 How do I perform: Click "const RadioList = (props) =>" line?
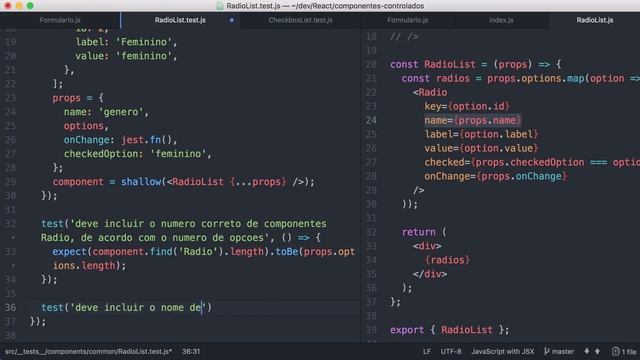click(x=476, y=64)
